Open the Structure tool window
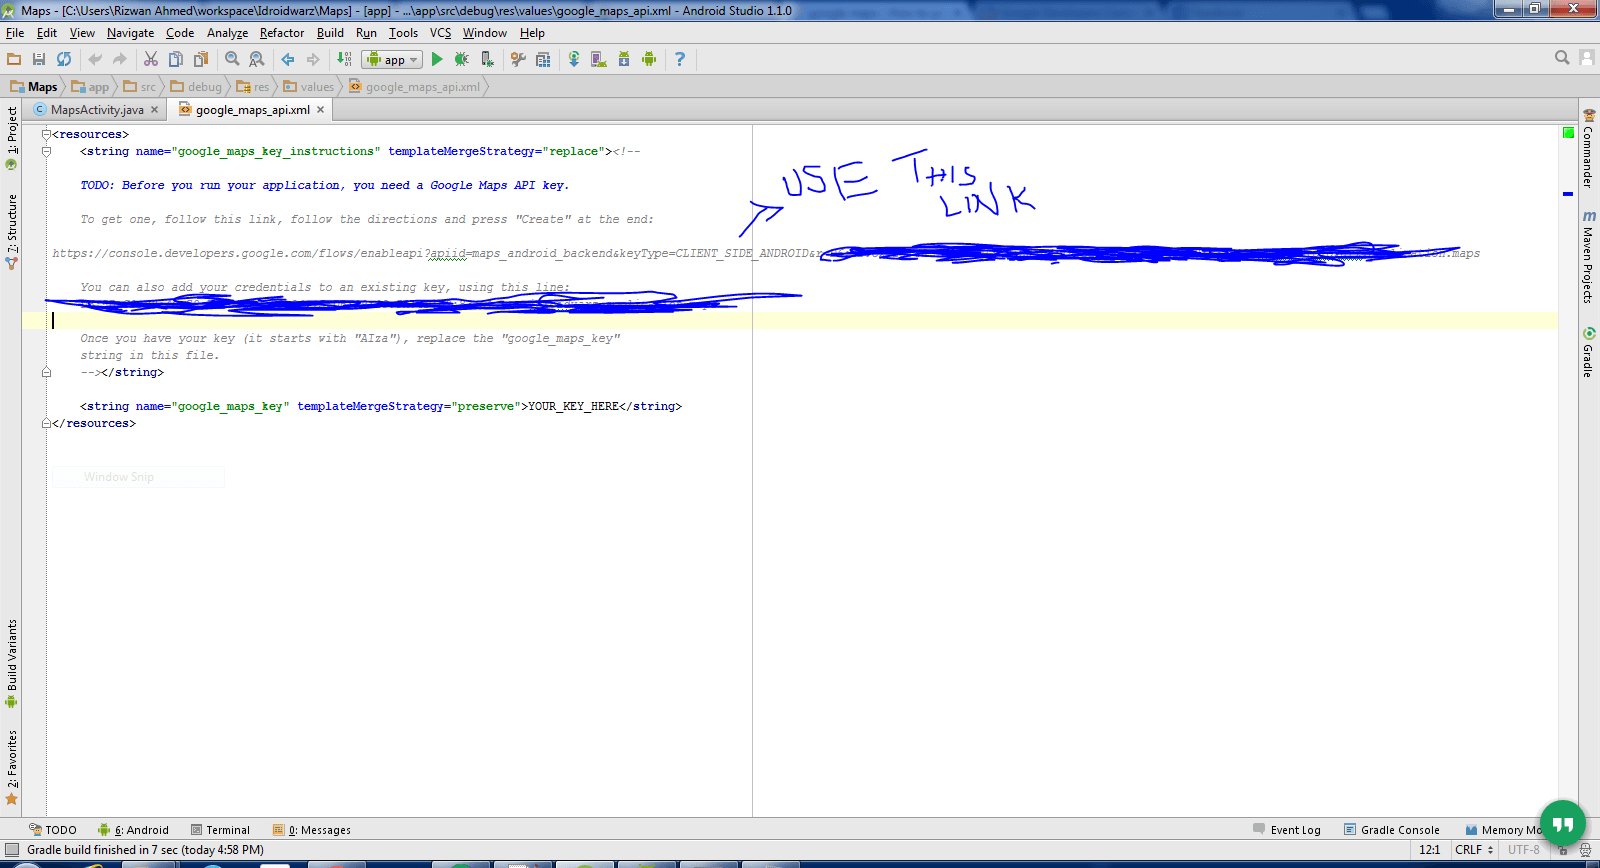Viewport: 1600px width, 868px height. pos(11,231)
